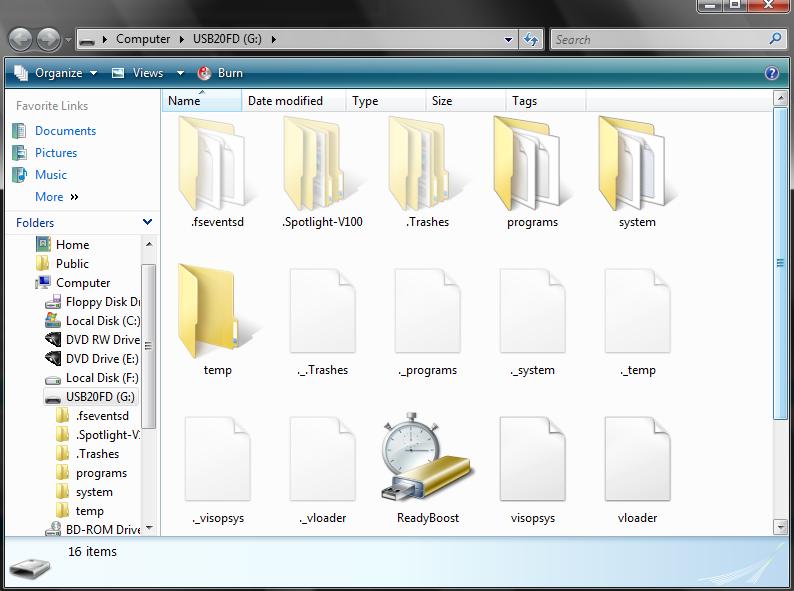Select the ._.Trashes file icon
This screenshot has height=591, width=794.
323,311
